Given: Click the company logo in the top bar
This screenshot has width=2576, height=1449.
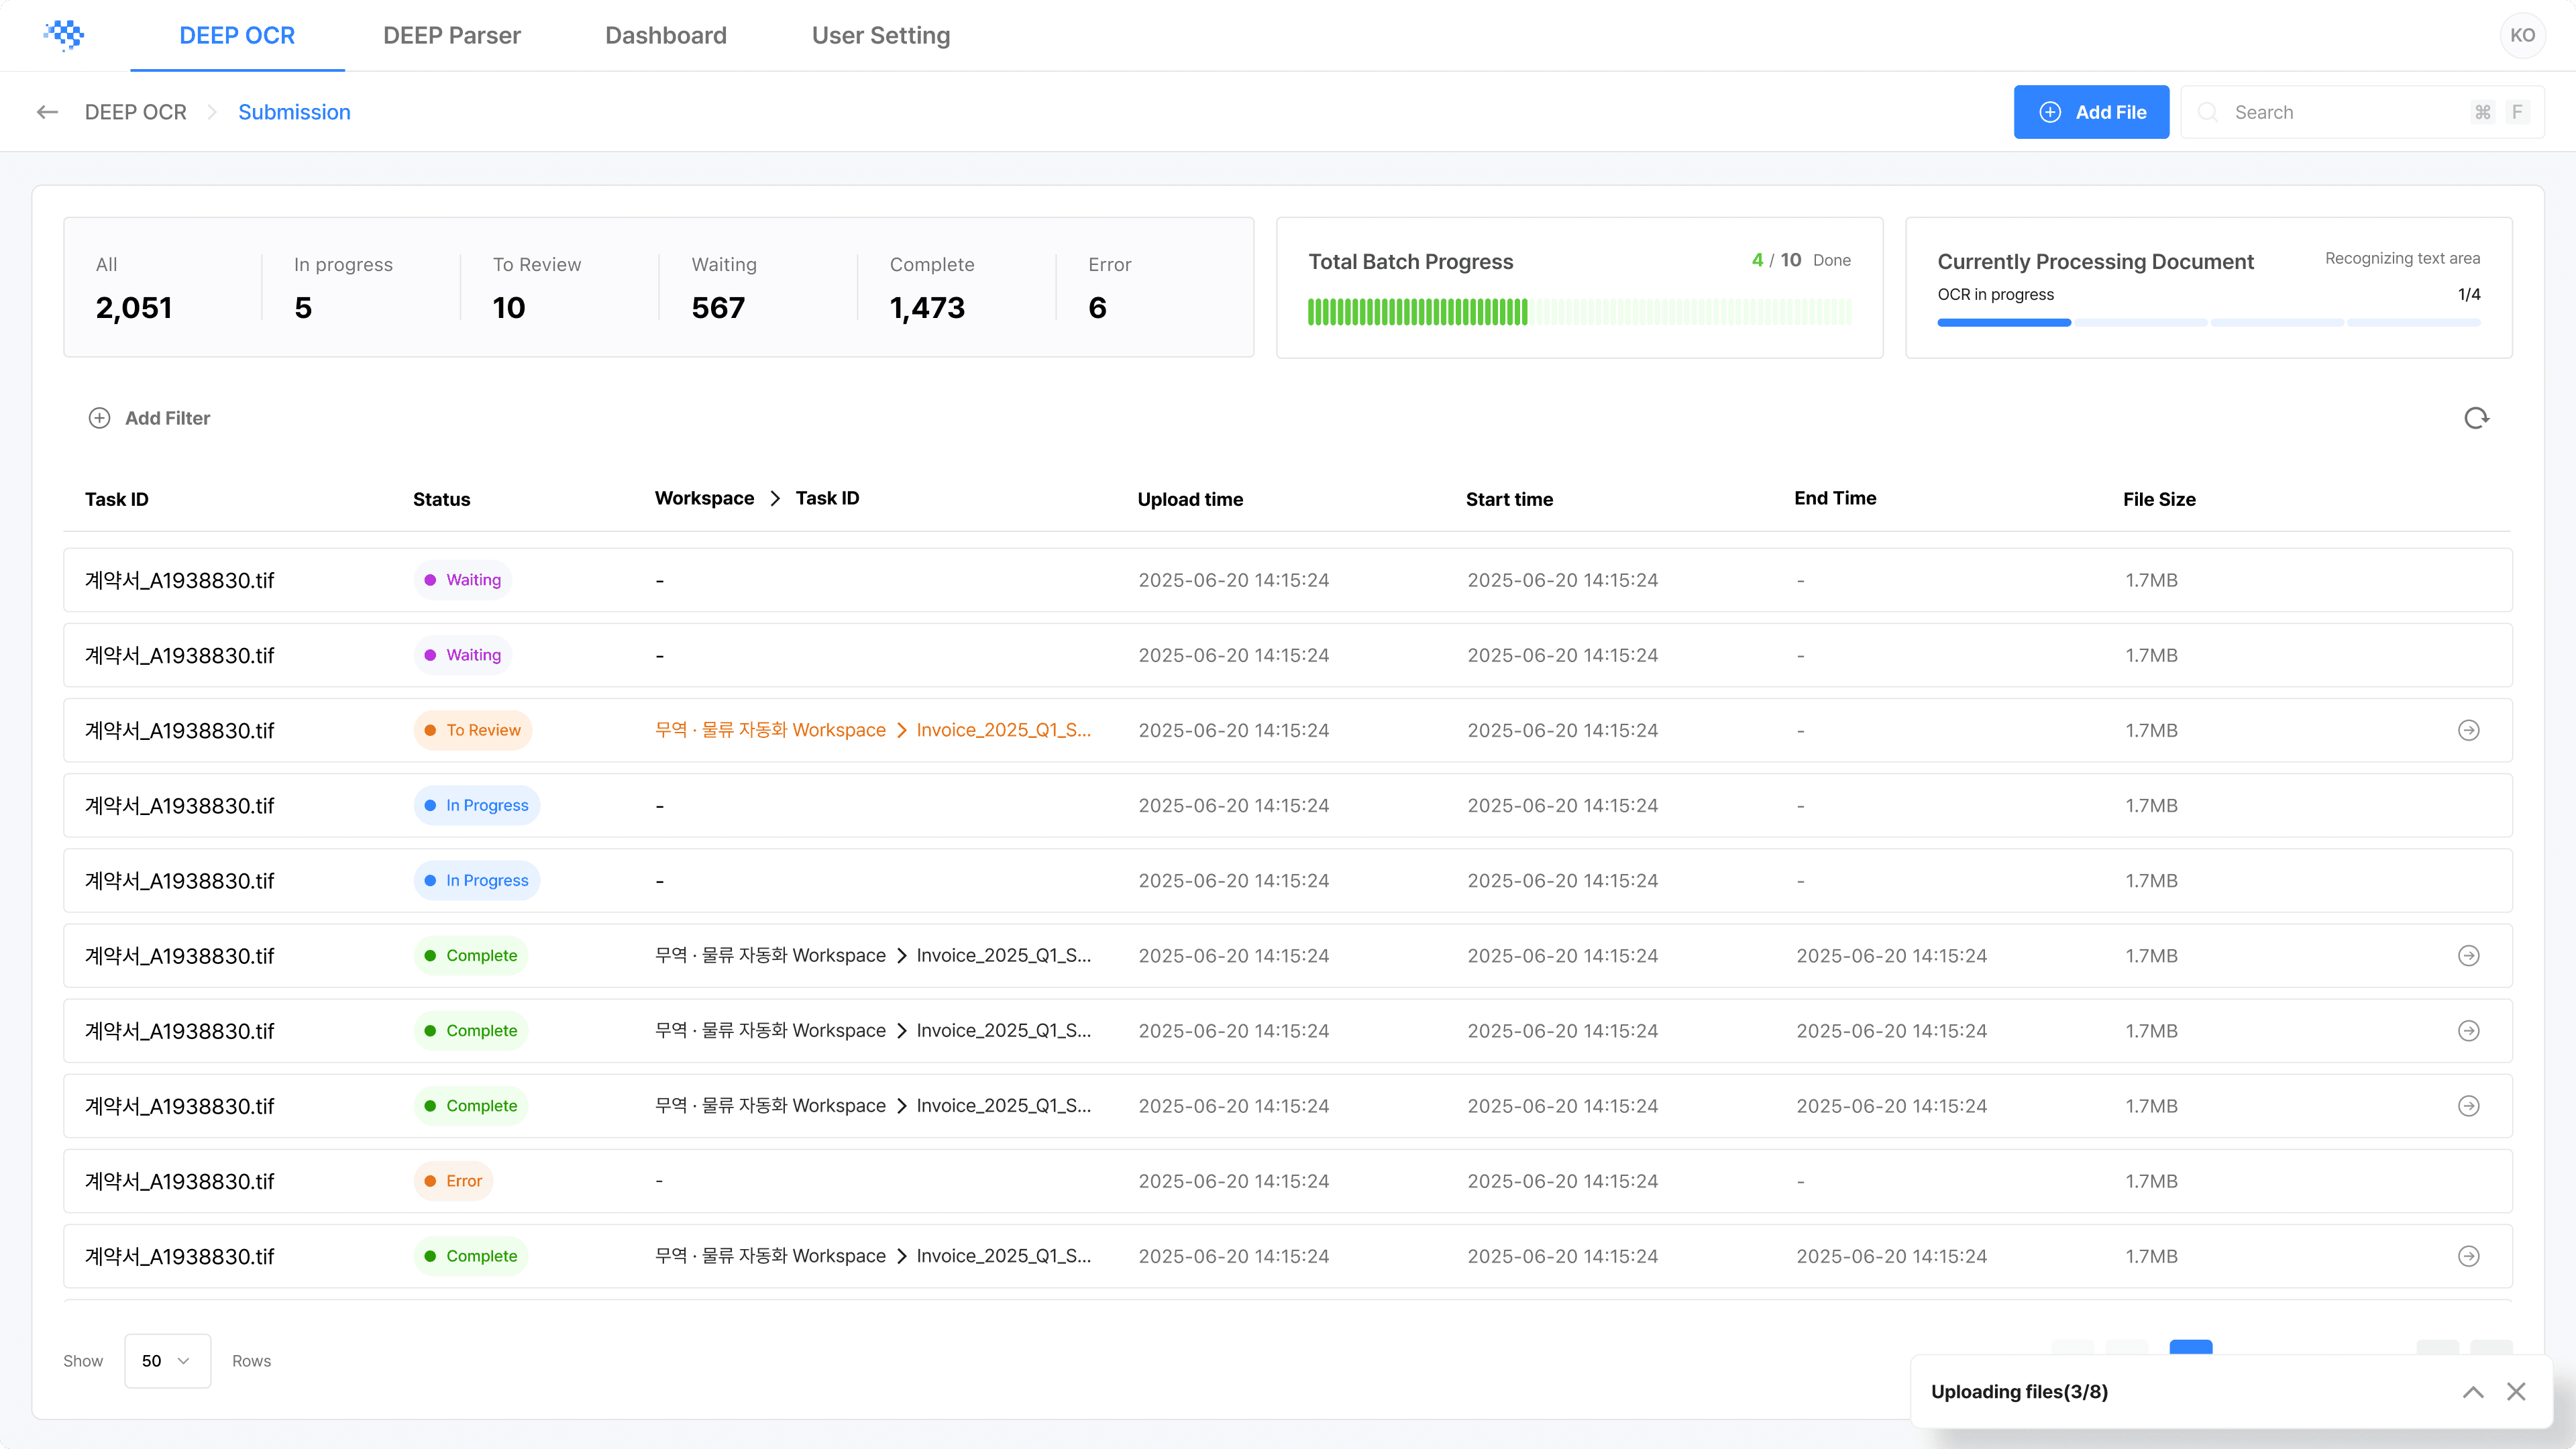Looking at the screenshot, I should 64,35.
